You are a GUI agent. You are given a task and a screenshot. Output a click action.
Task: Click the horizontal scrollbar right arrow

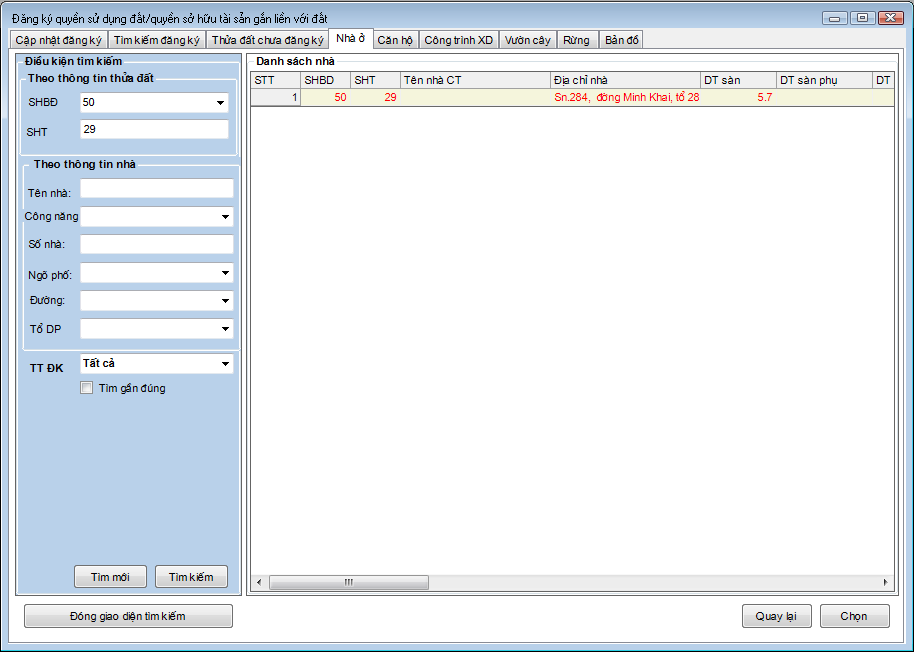click(885, 582)
